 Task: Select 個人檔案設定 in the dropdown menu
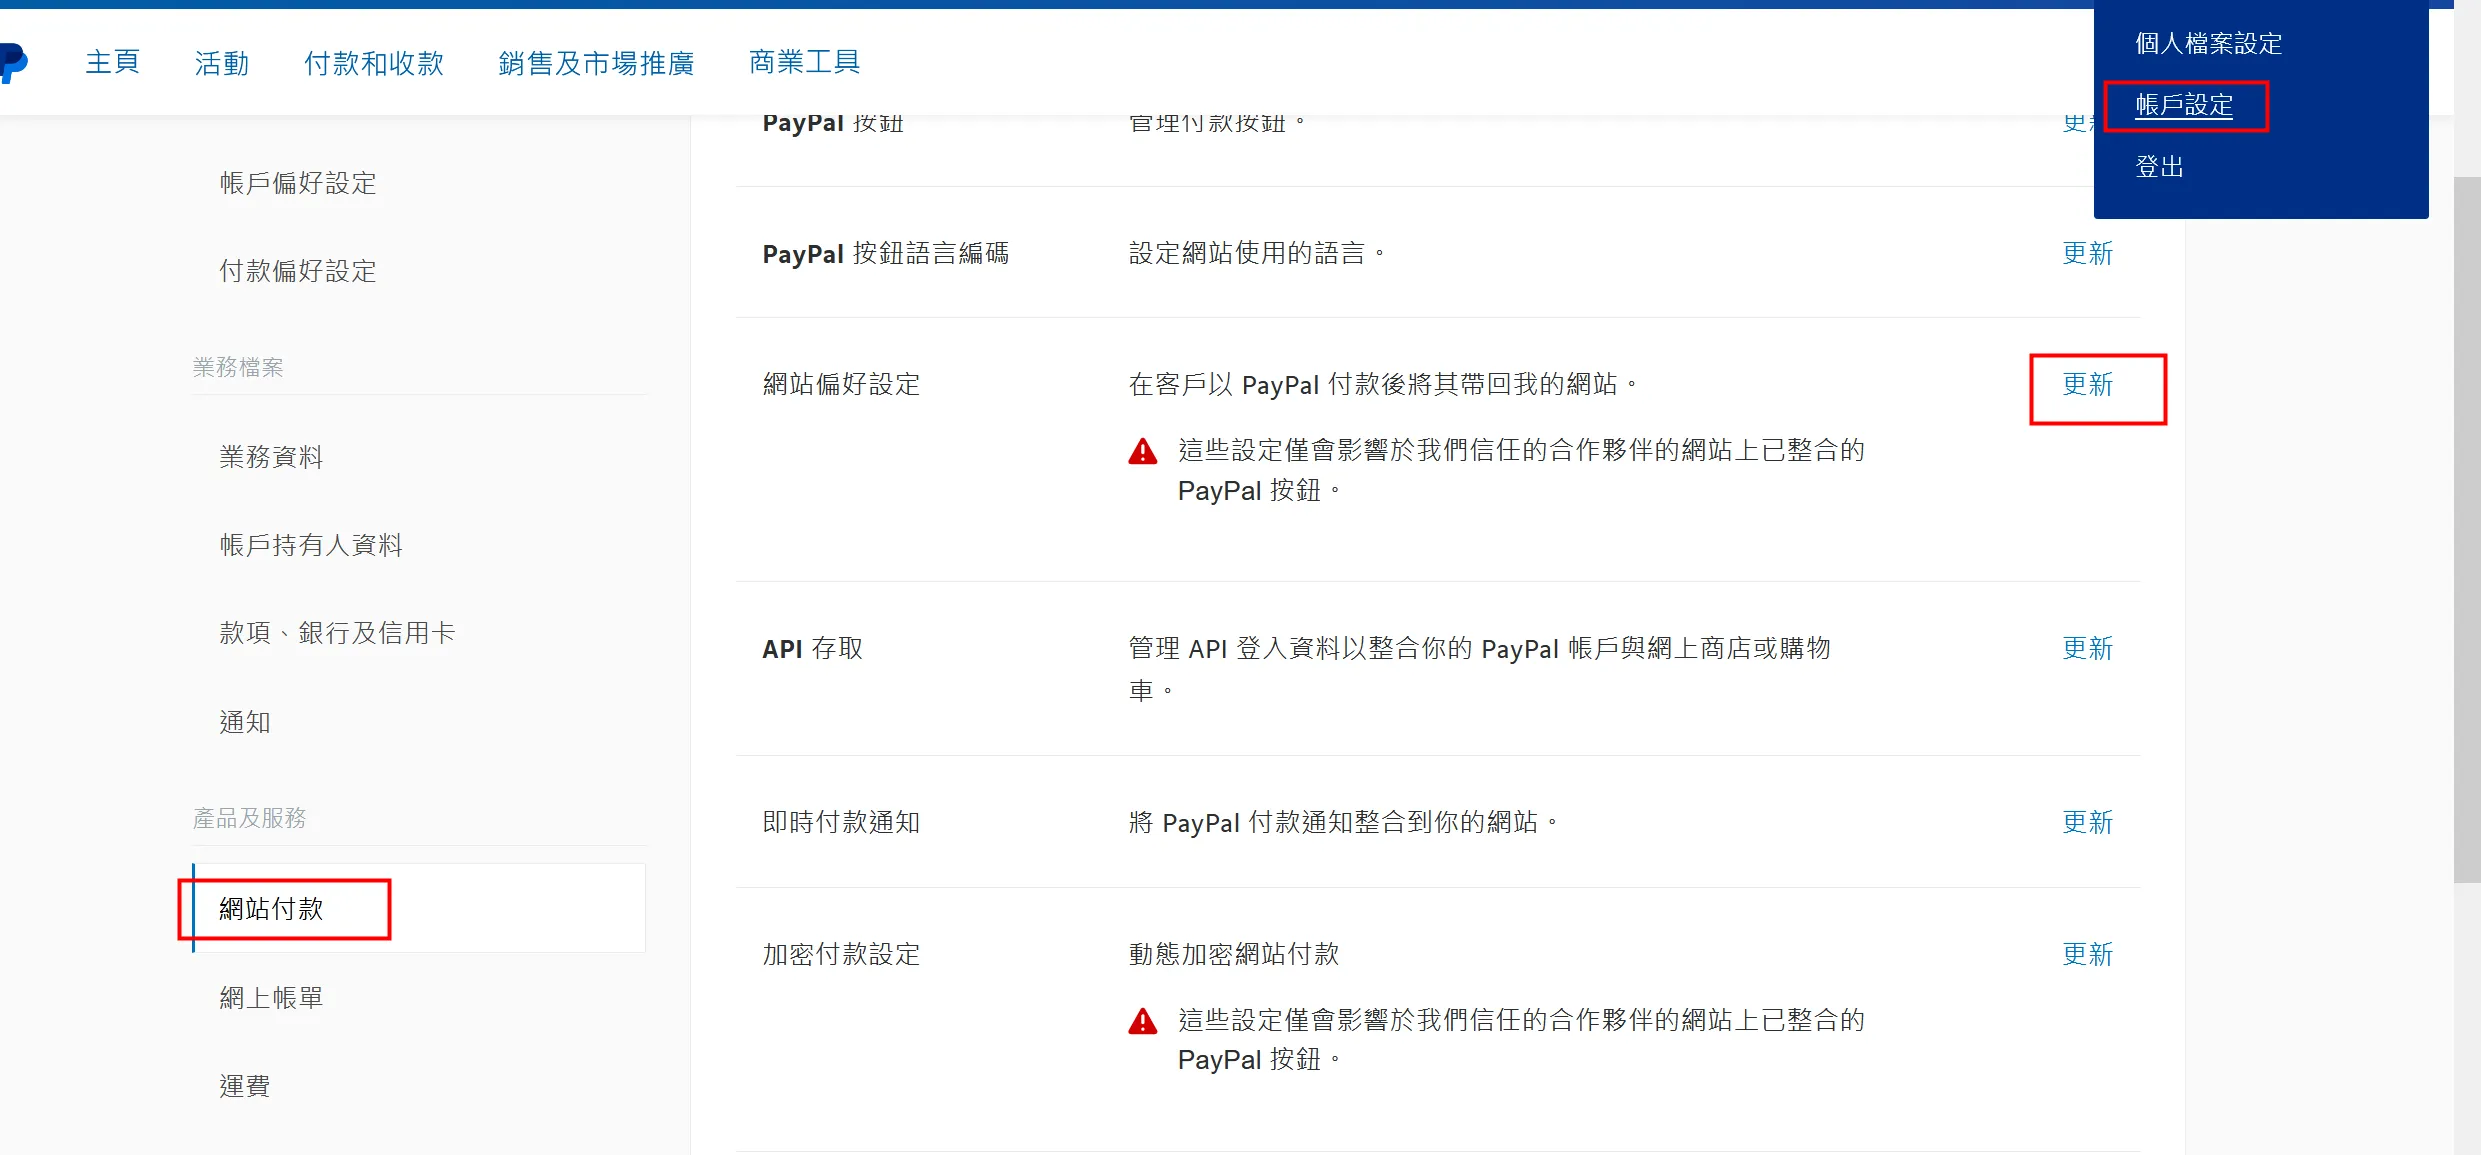pyautogui.click(x=2208, y=43)
